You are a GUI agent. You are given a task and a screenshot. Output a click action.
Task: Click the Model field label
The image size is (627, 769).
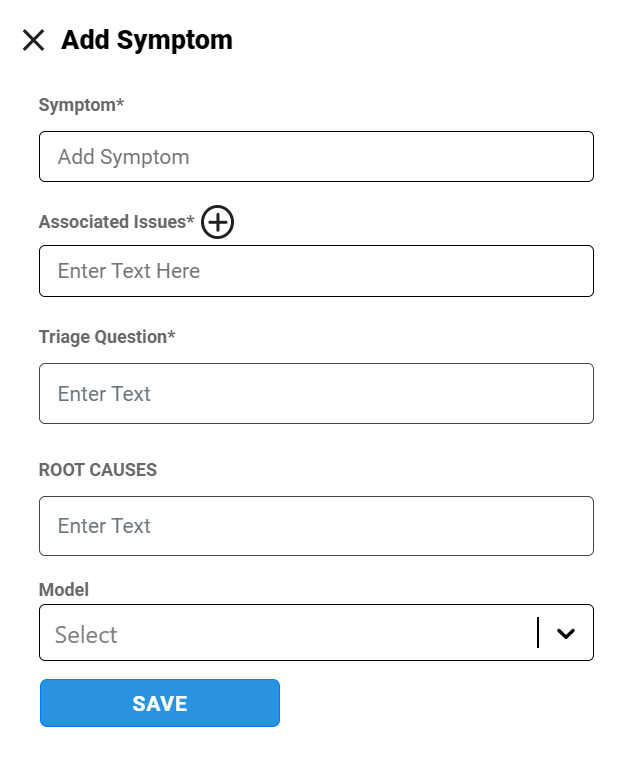click(64, 590)
